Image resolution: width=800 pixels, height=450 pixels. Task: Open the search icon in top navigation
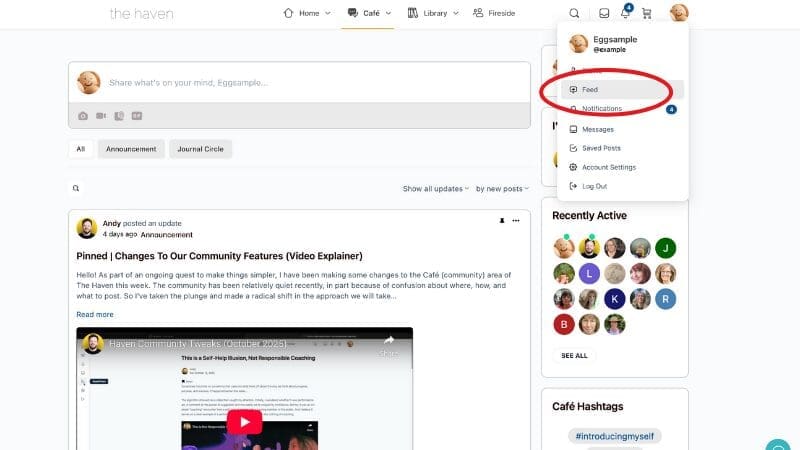click(x=574, y=14)
